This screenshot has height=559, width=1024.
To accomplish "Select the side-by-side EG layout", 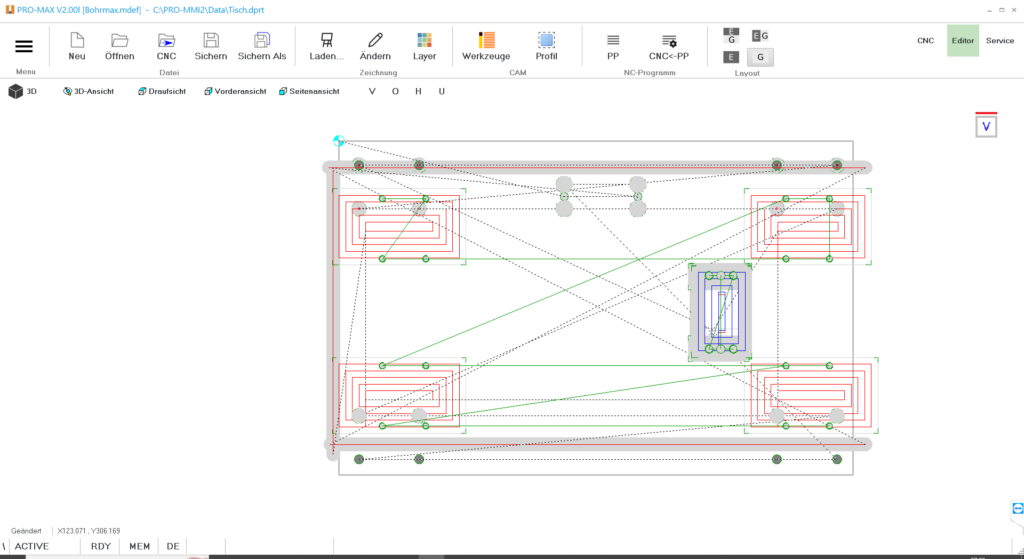I will [760, 36].
